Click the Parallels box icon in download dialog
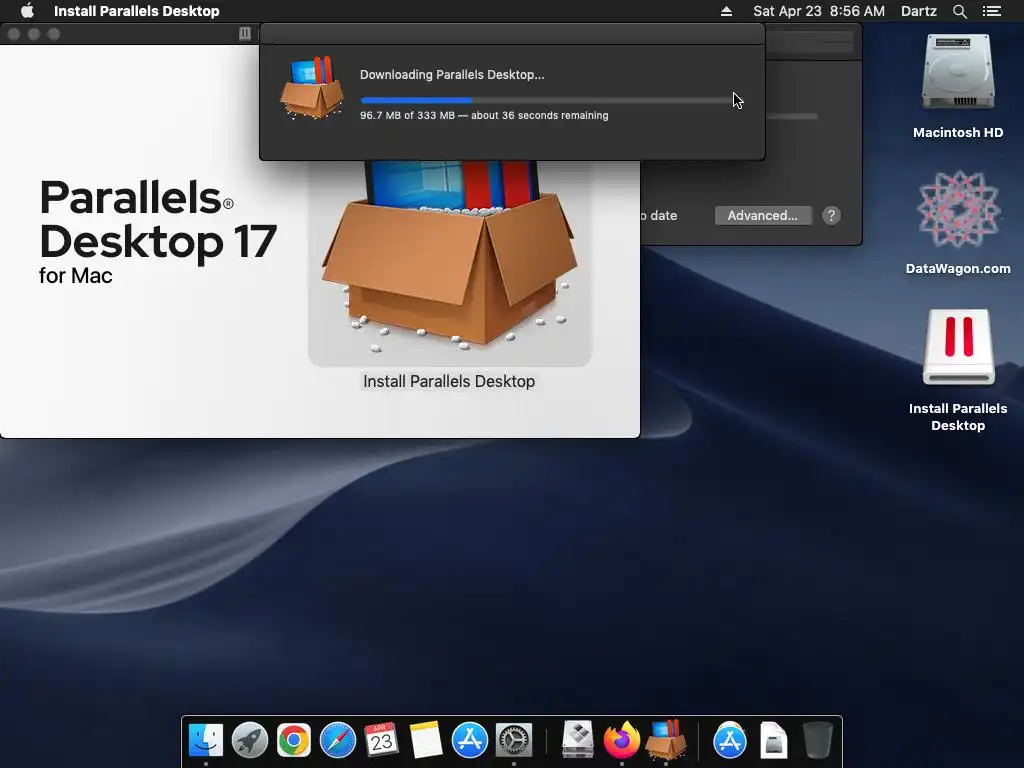The image size is (1024, 768). (x=312, y=88)
